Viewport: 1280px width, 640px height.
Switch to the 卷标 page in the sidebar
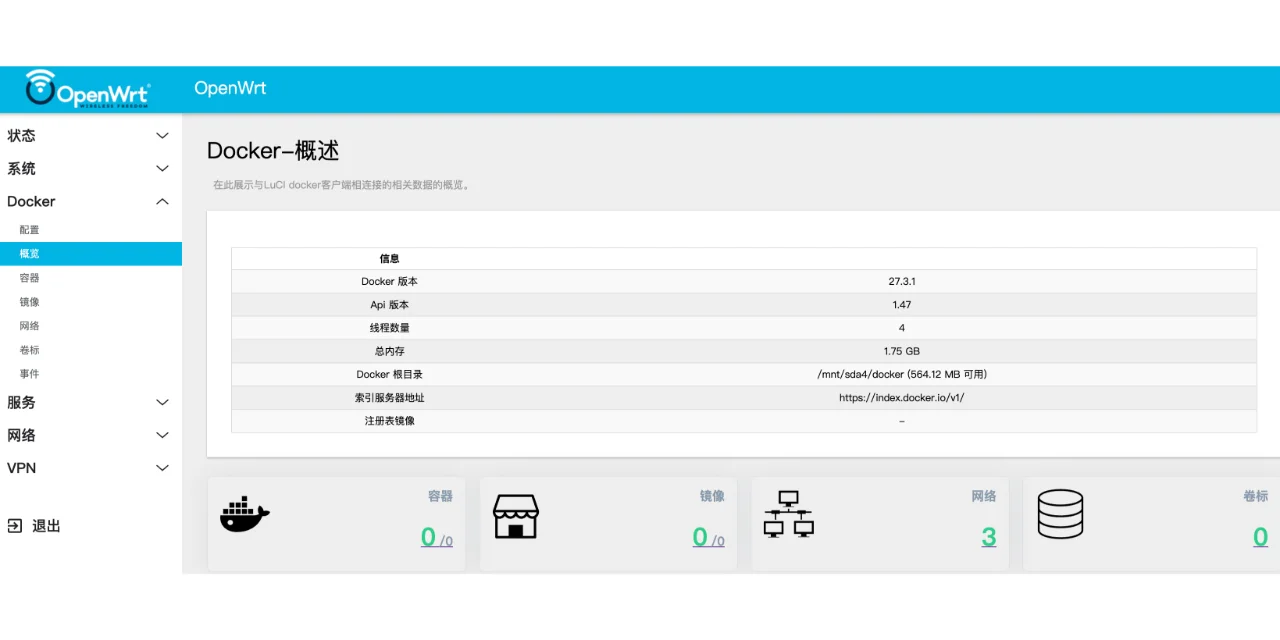[29, 349]
